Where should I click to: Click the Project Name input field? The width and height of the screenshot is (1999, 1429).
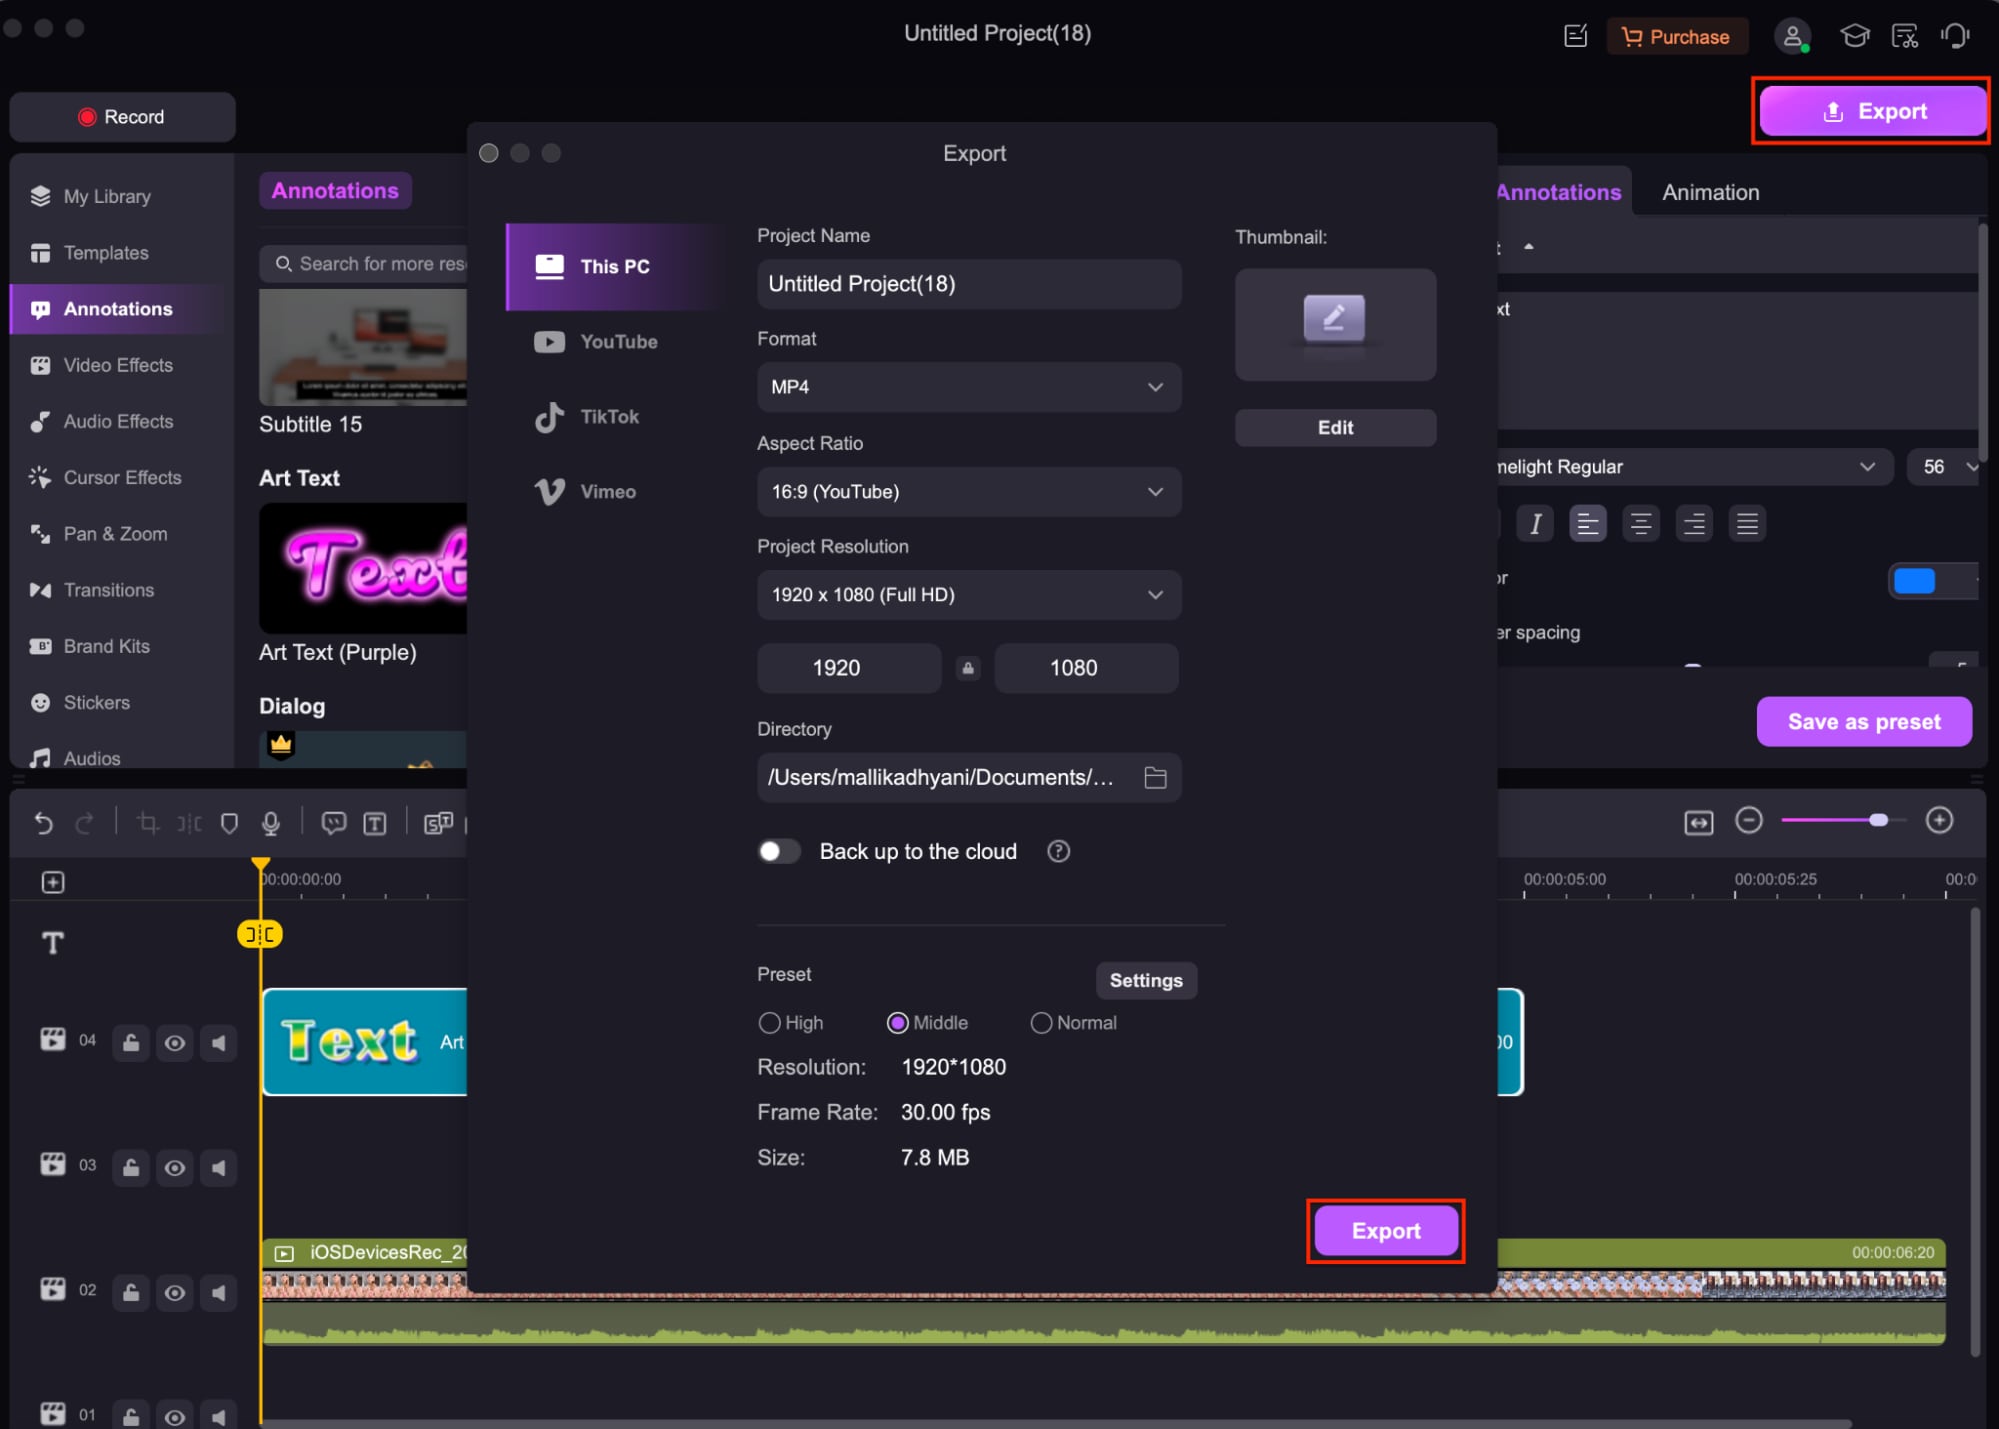(968, 284)
